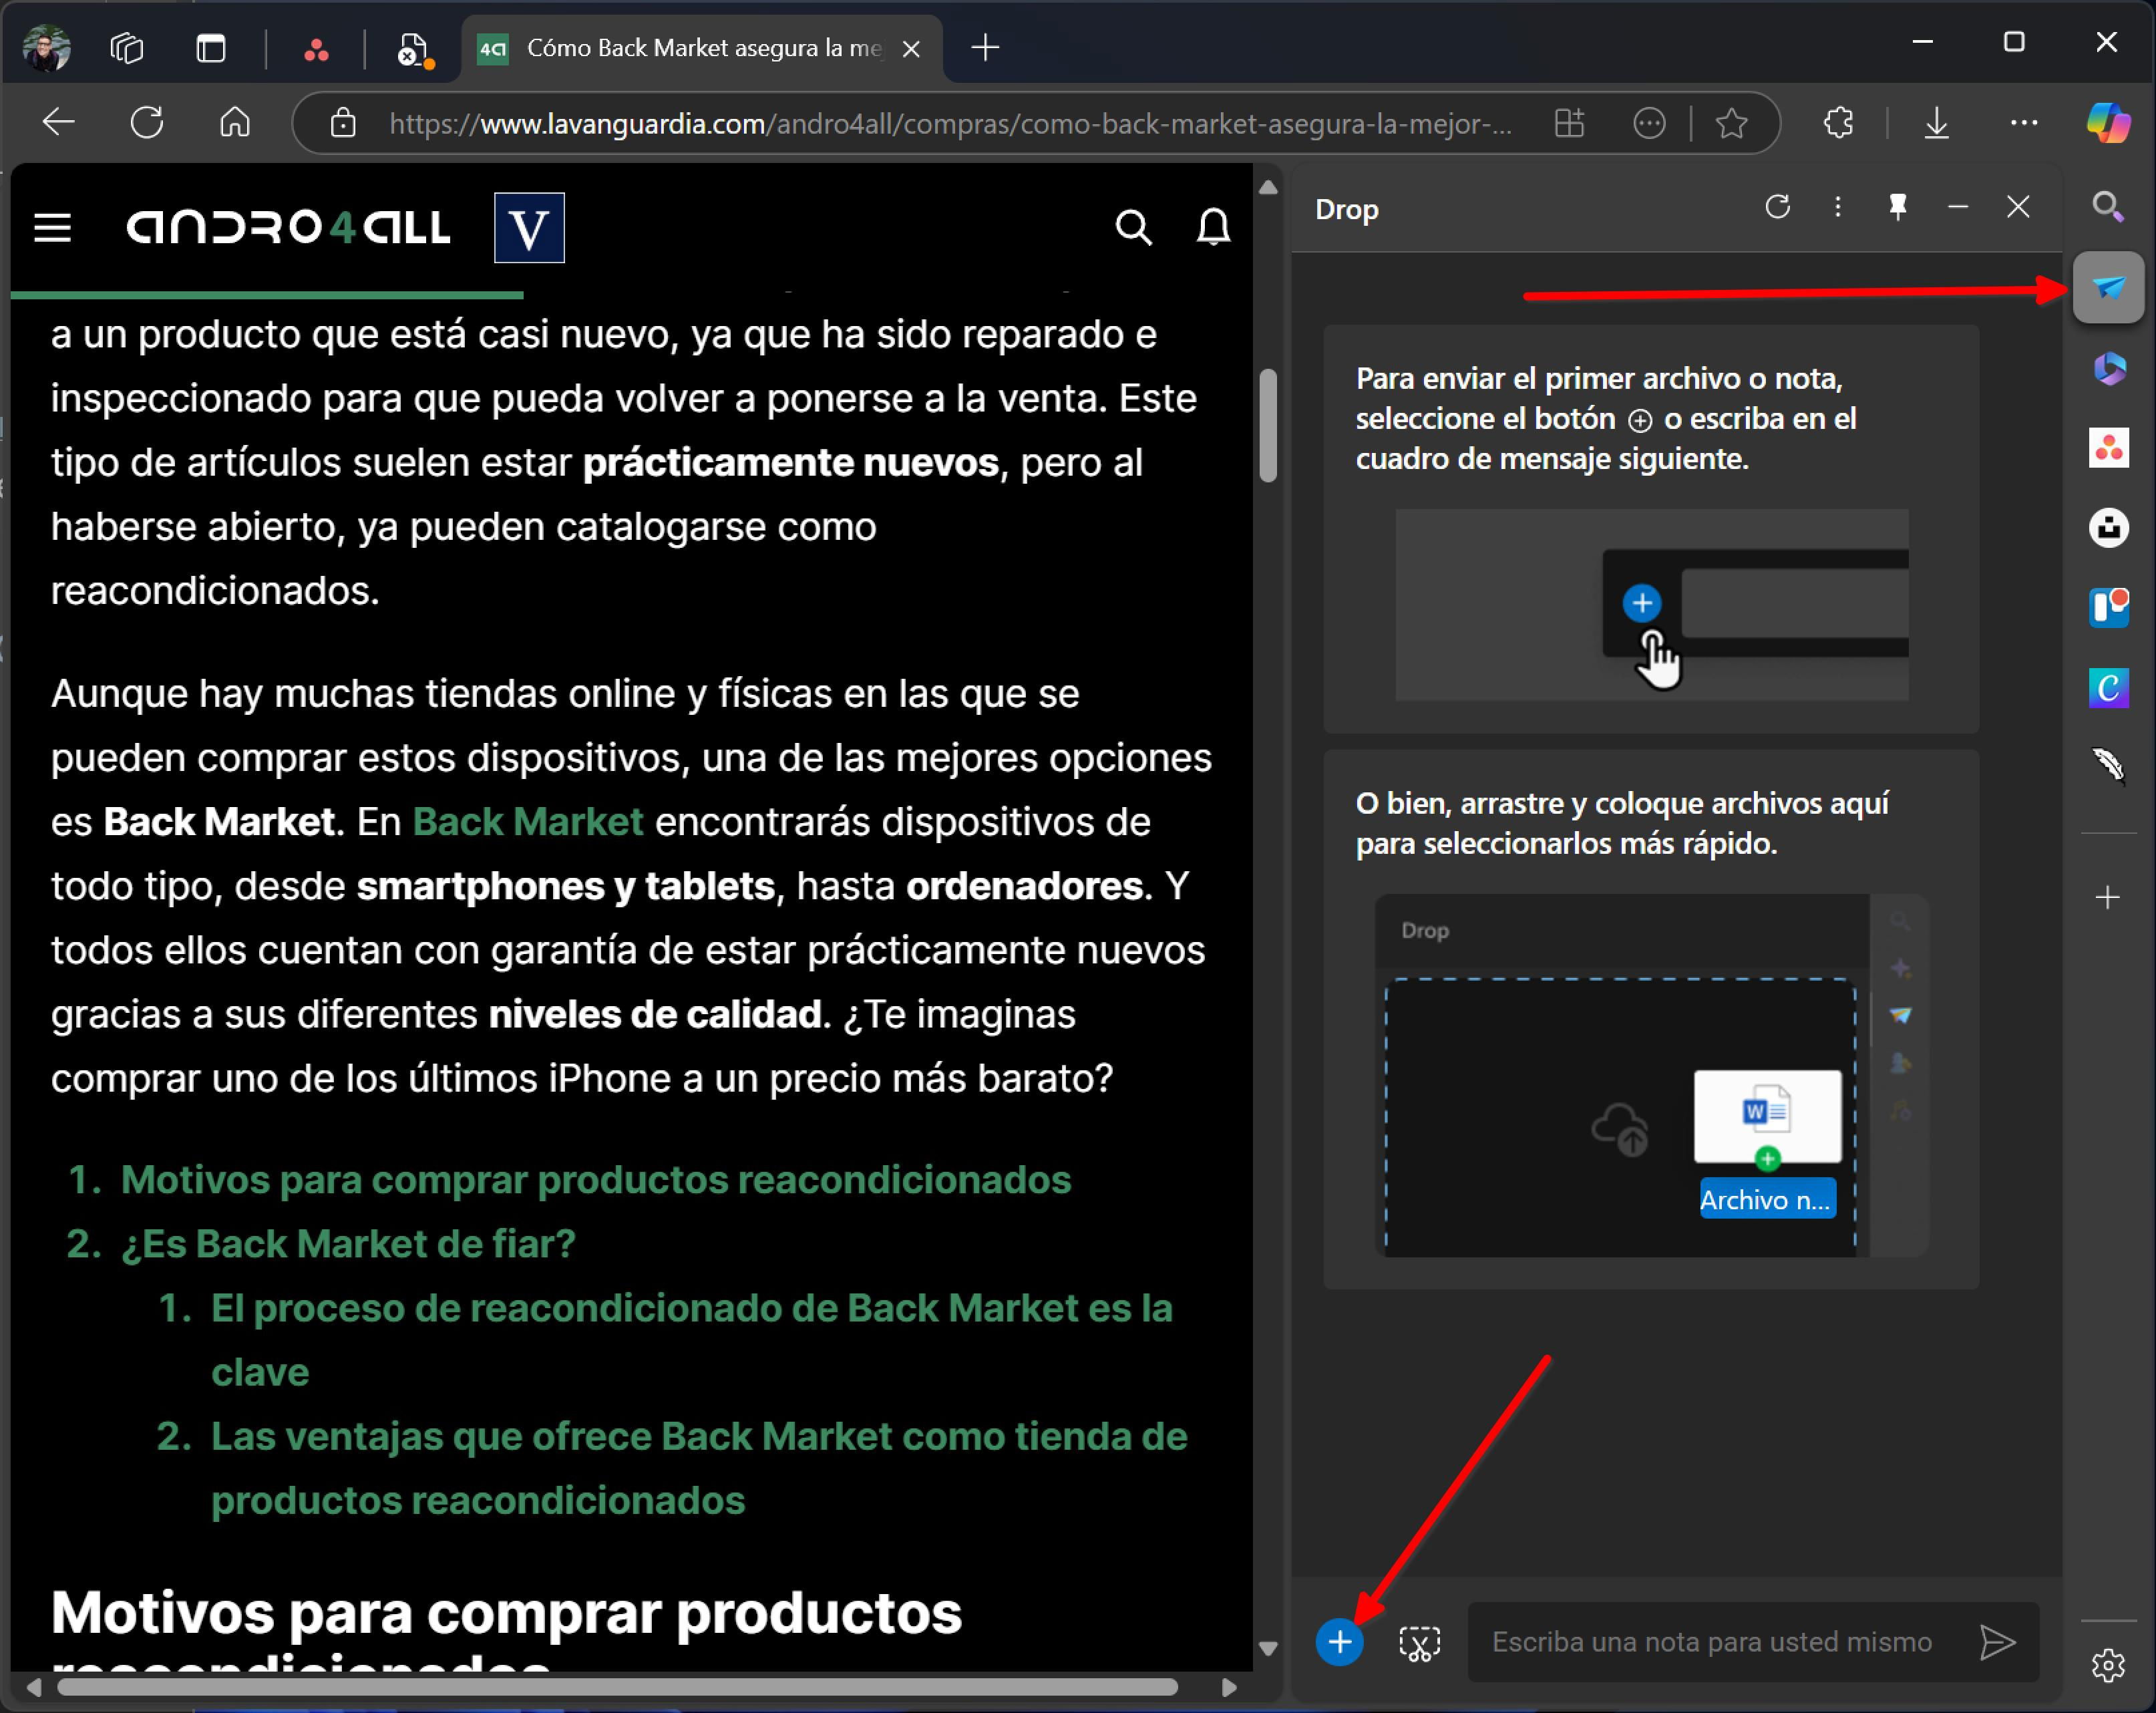The image size is (2156, 1713).
Task: Open the Downloads arrow icon
Action: (1937, 123)
